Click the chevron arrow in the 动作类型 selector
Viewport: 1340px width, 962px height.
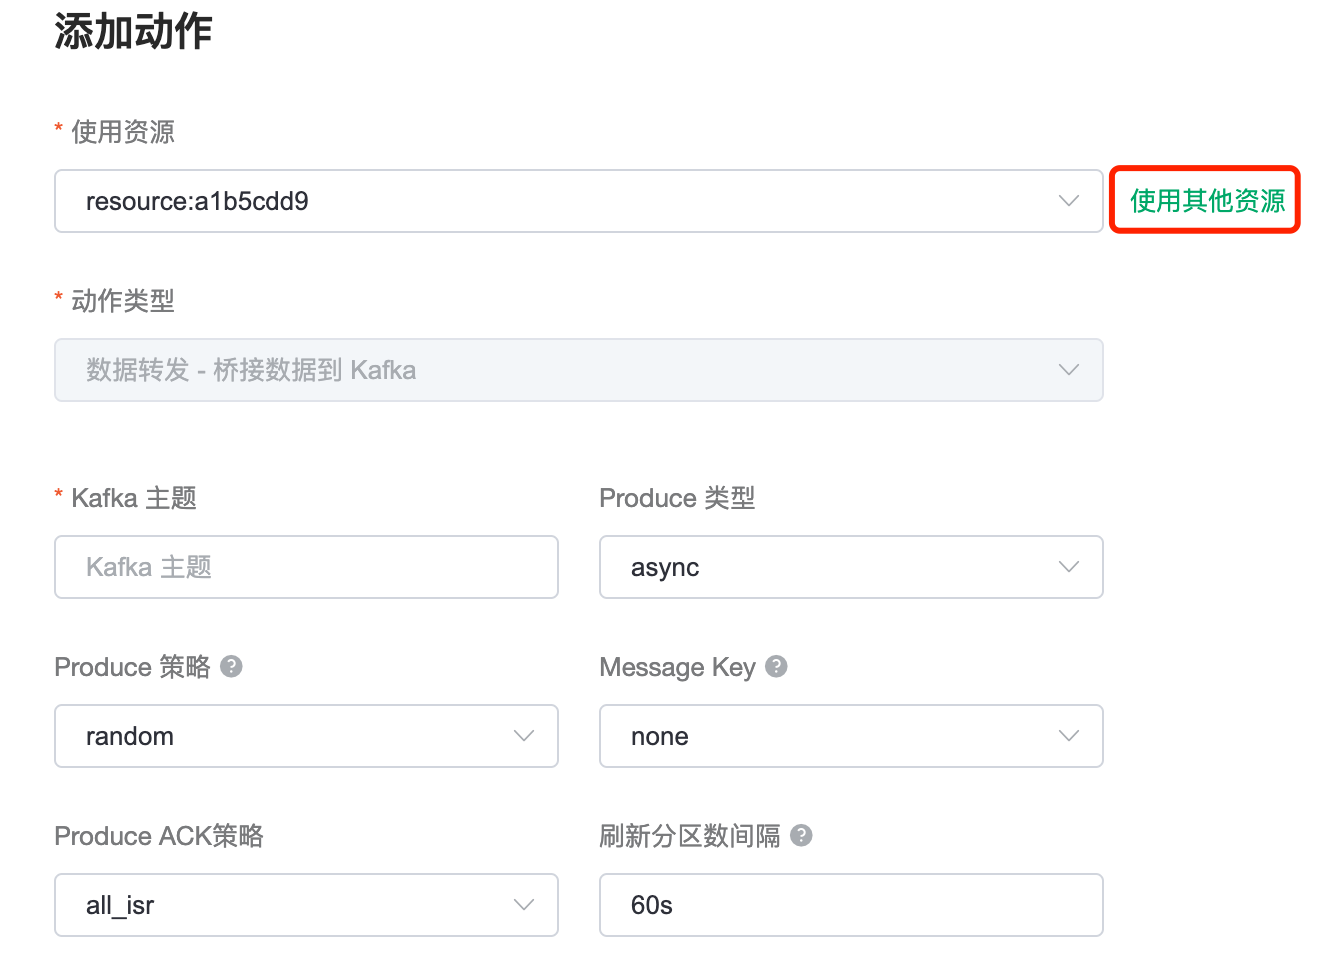point(1068,370)
